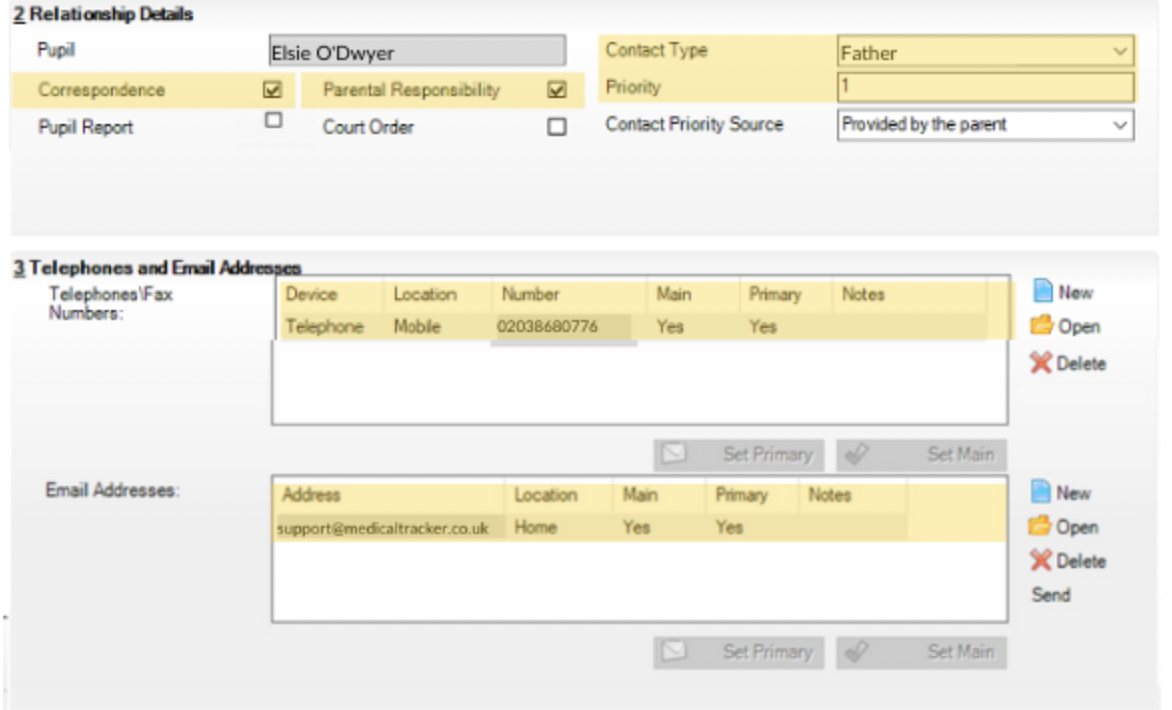Viewport: 1172px width, 710px height.
Task: Click Open folder icon beside Telephones list
Action: point(1043,326)
